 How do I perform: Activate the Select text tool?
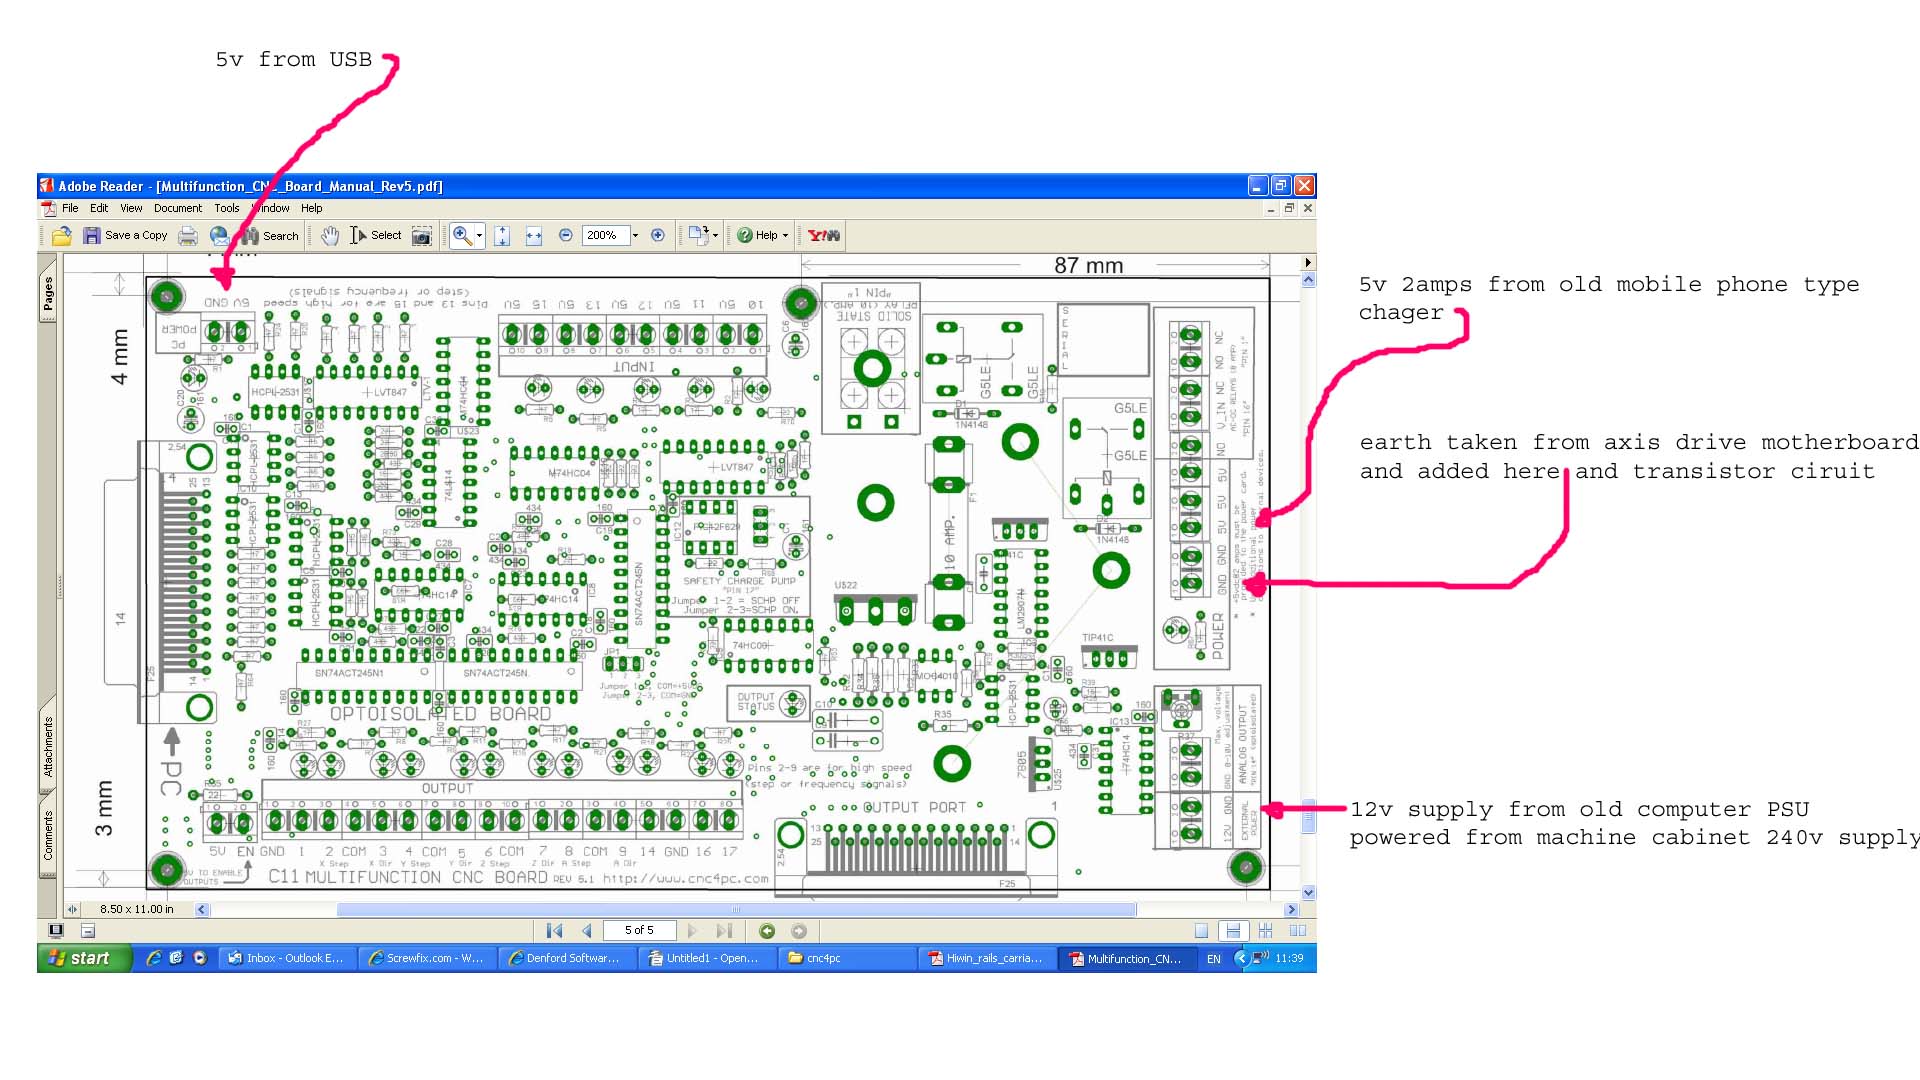coord(376,236)
